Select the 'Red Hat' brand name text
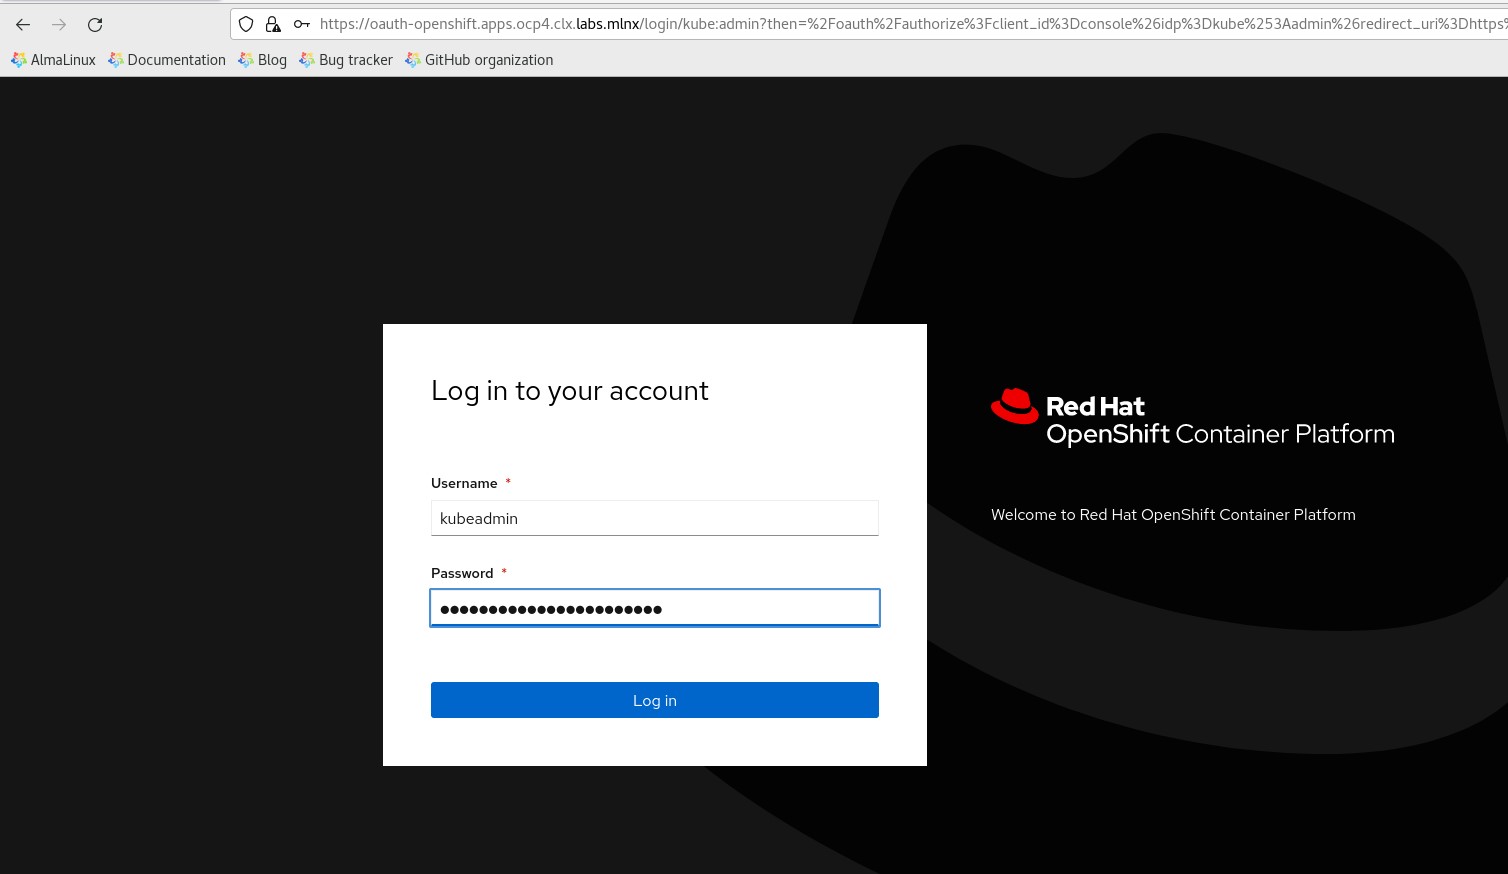The width and height of the screenshot is (1508, 874). coord(1095,407)
